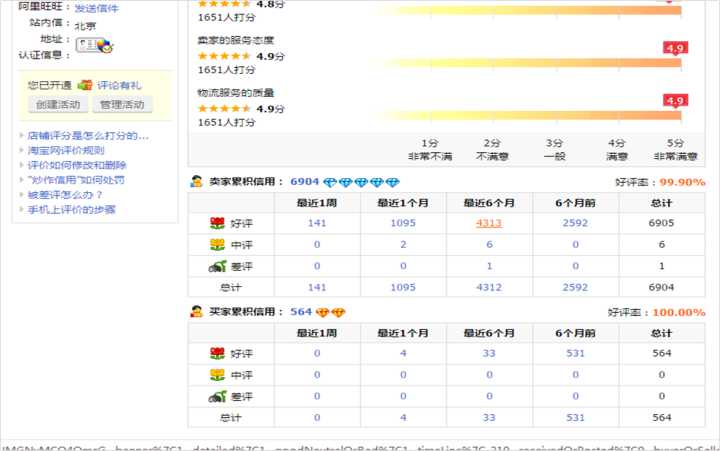Screen dimensions: 720x451
Task: Click the buyer avatar icon by 买家累积信用
Action: click(x=196, y=312)
